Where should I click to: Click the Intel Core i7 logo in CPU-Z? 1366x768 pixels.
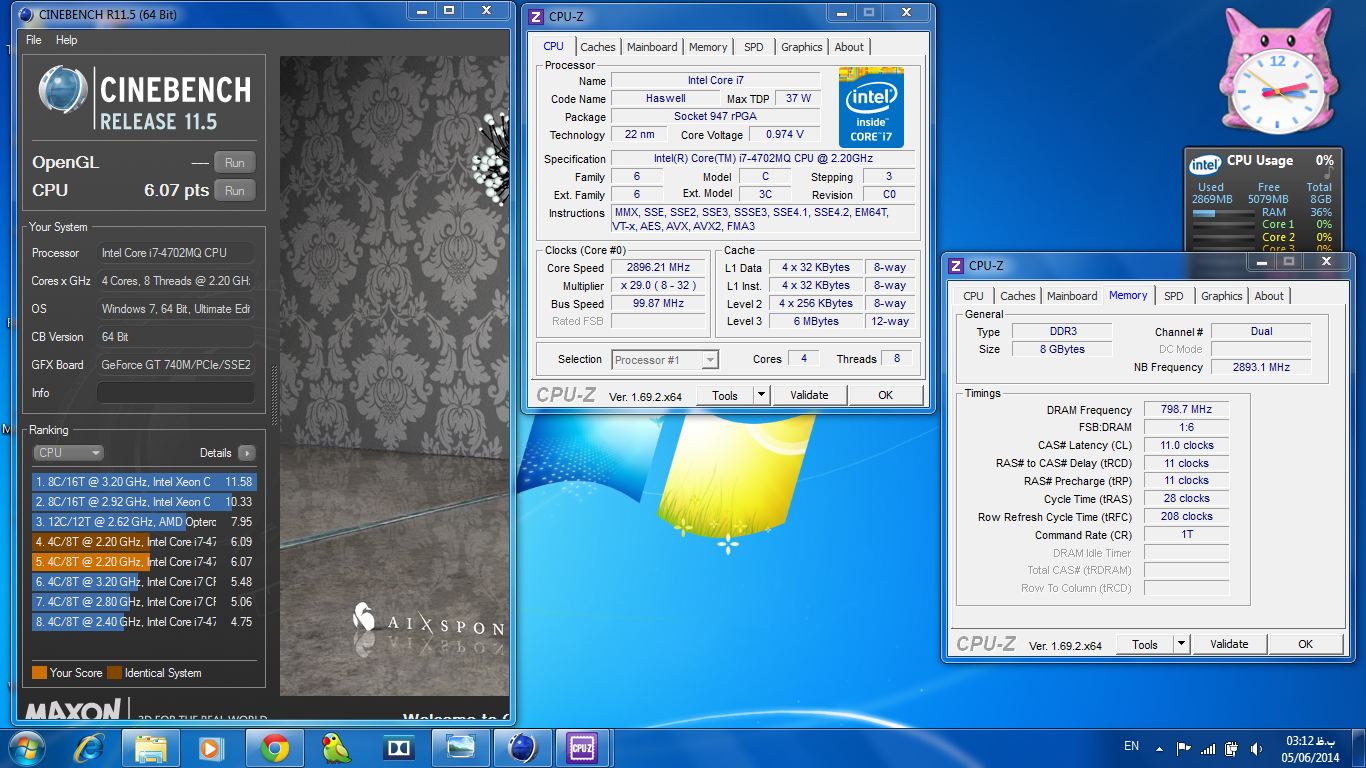870,107
